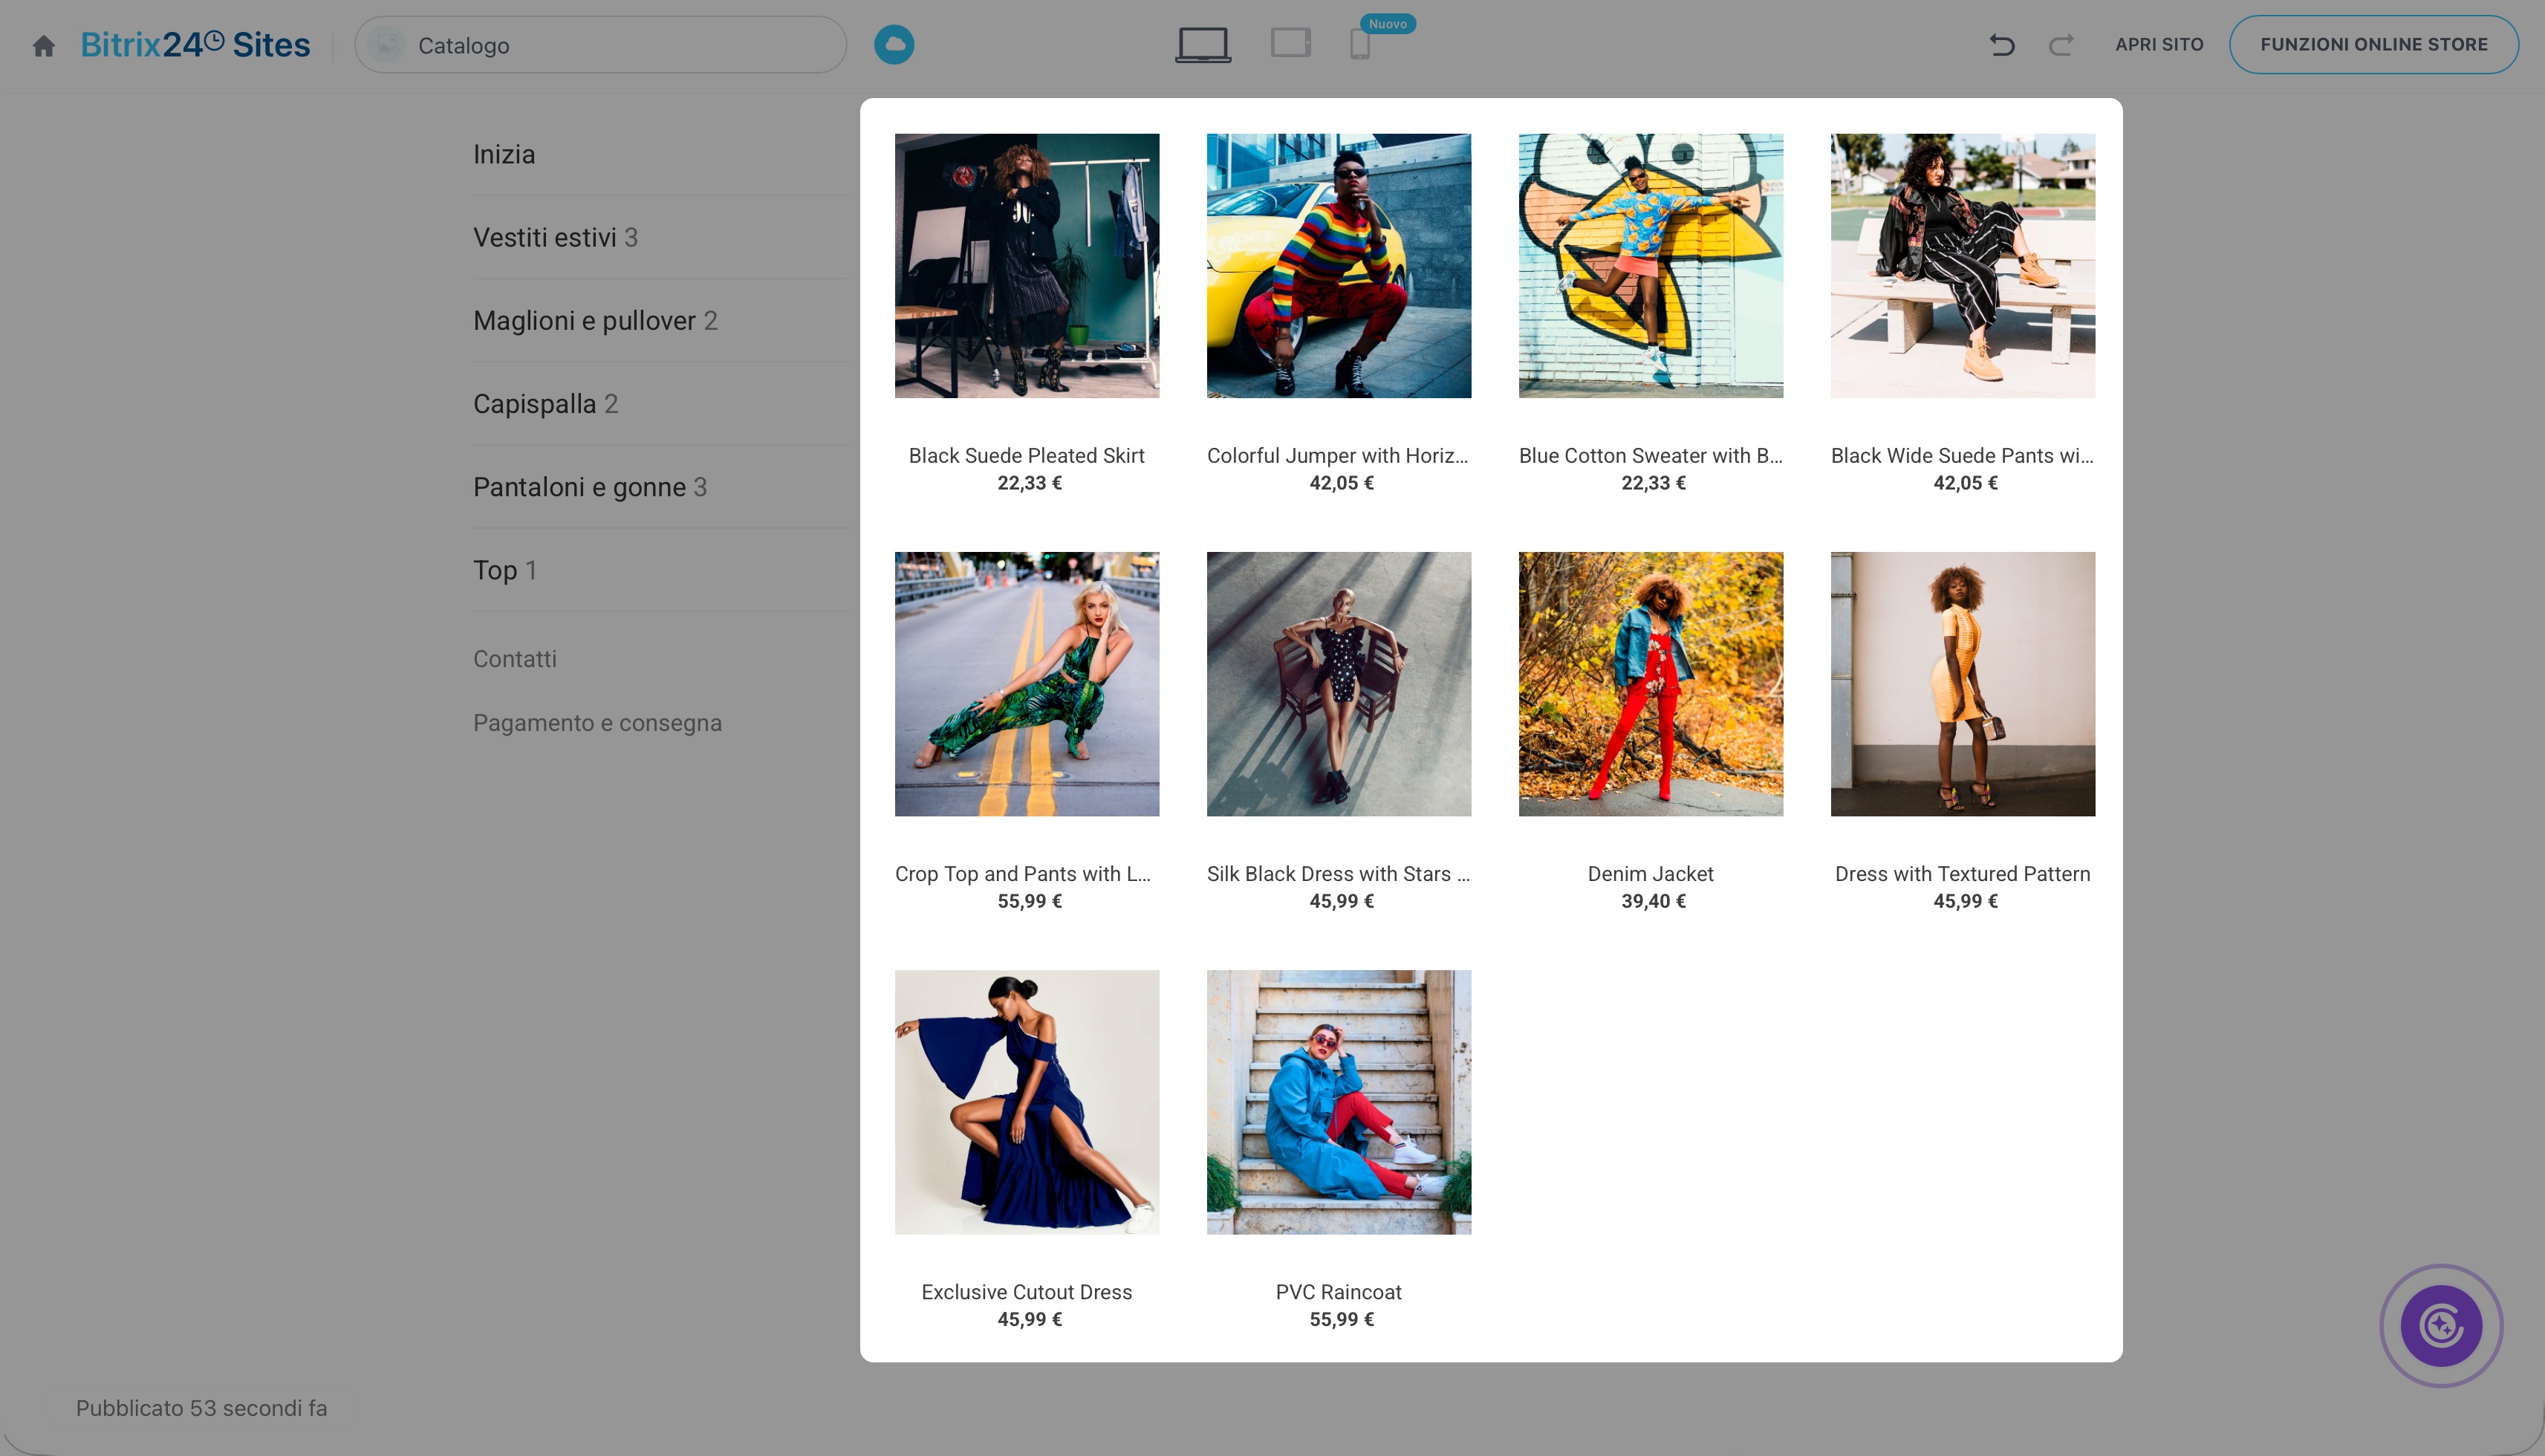
Task: Open the PVC Raincoat product thumbnail
Action: click(x=1338, y=1102)
